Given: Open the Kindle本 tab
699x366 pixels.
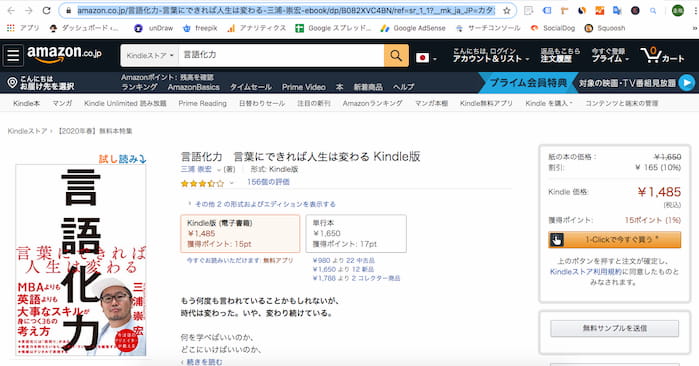Looking at the screenshot, I should [x=26, y=103].
